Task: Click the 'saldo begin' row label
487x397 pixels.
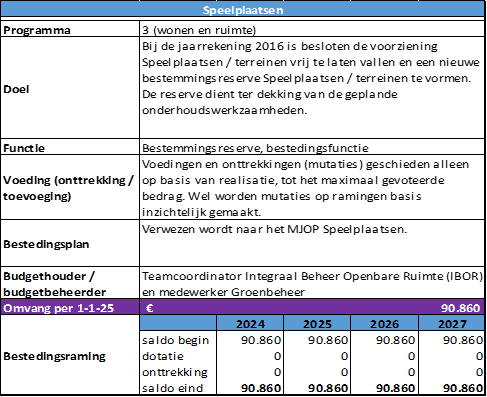Action: pos(175,340)
